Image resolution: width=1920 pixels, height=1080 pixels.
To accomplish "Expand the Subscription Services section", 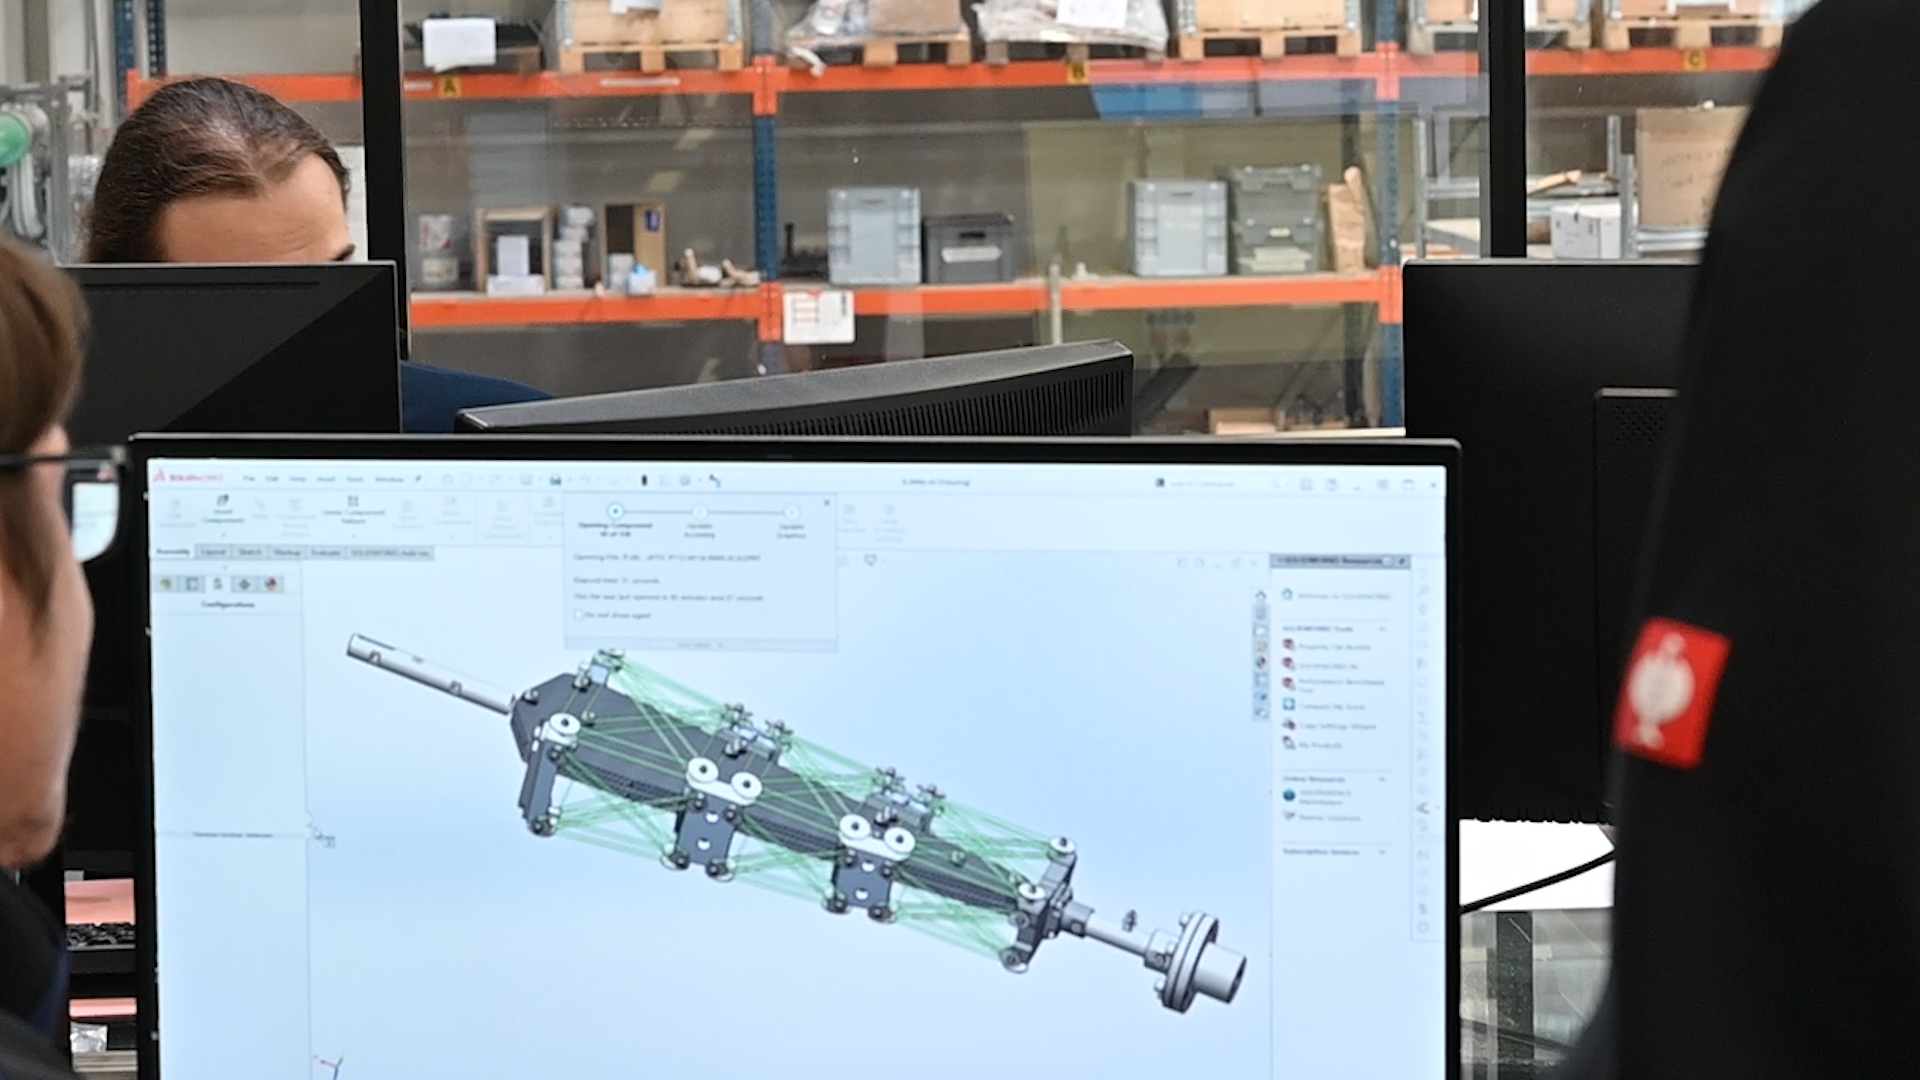I will click(1382, 852).
